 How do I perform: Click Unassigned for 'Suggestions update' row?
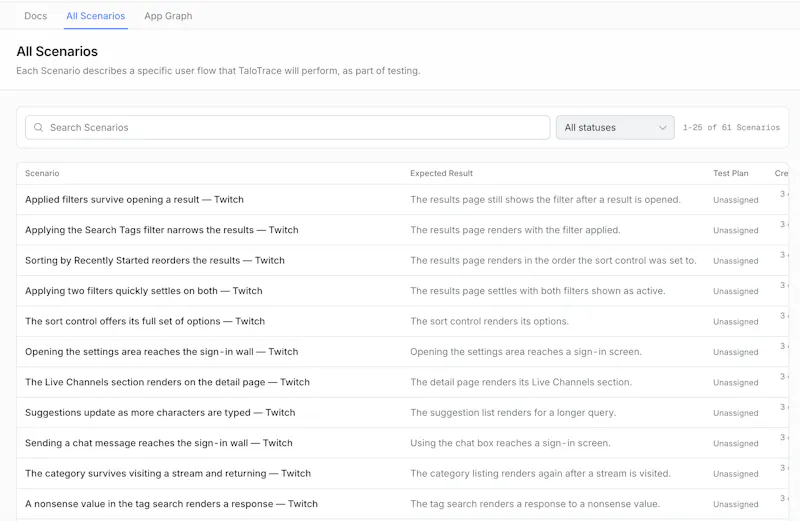(736, 413)
